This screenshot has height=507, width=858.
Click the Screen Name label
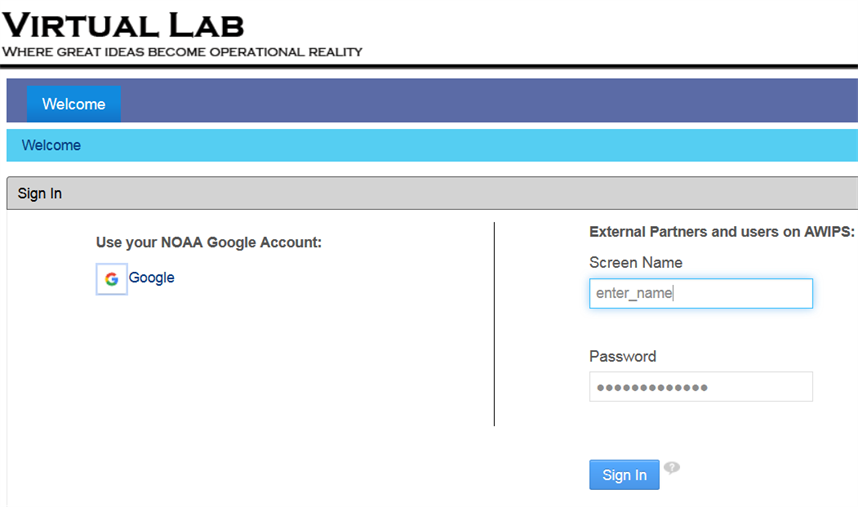pyautogui.click(x=636, y=263)
